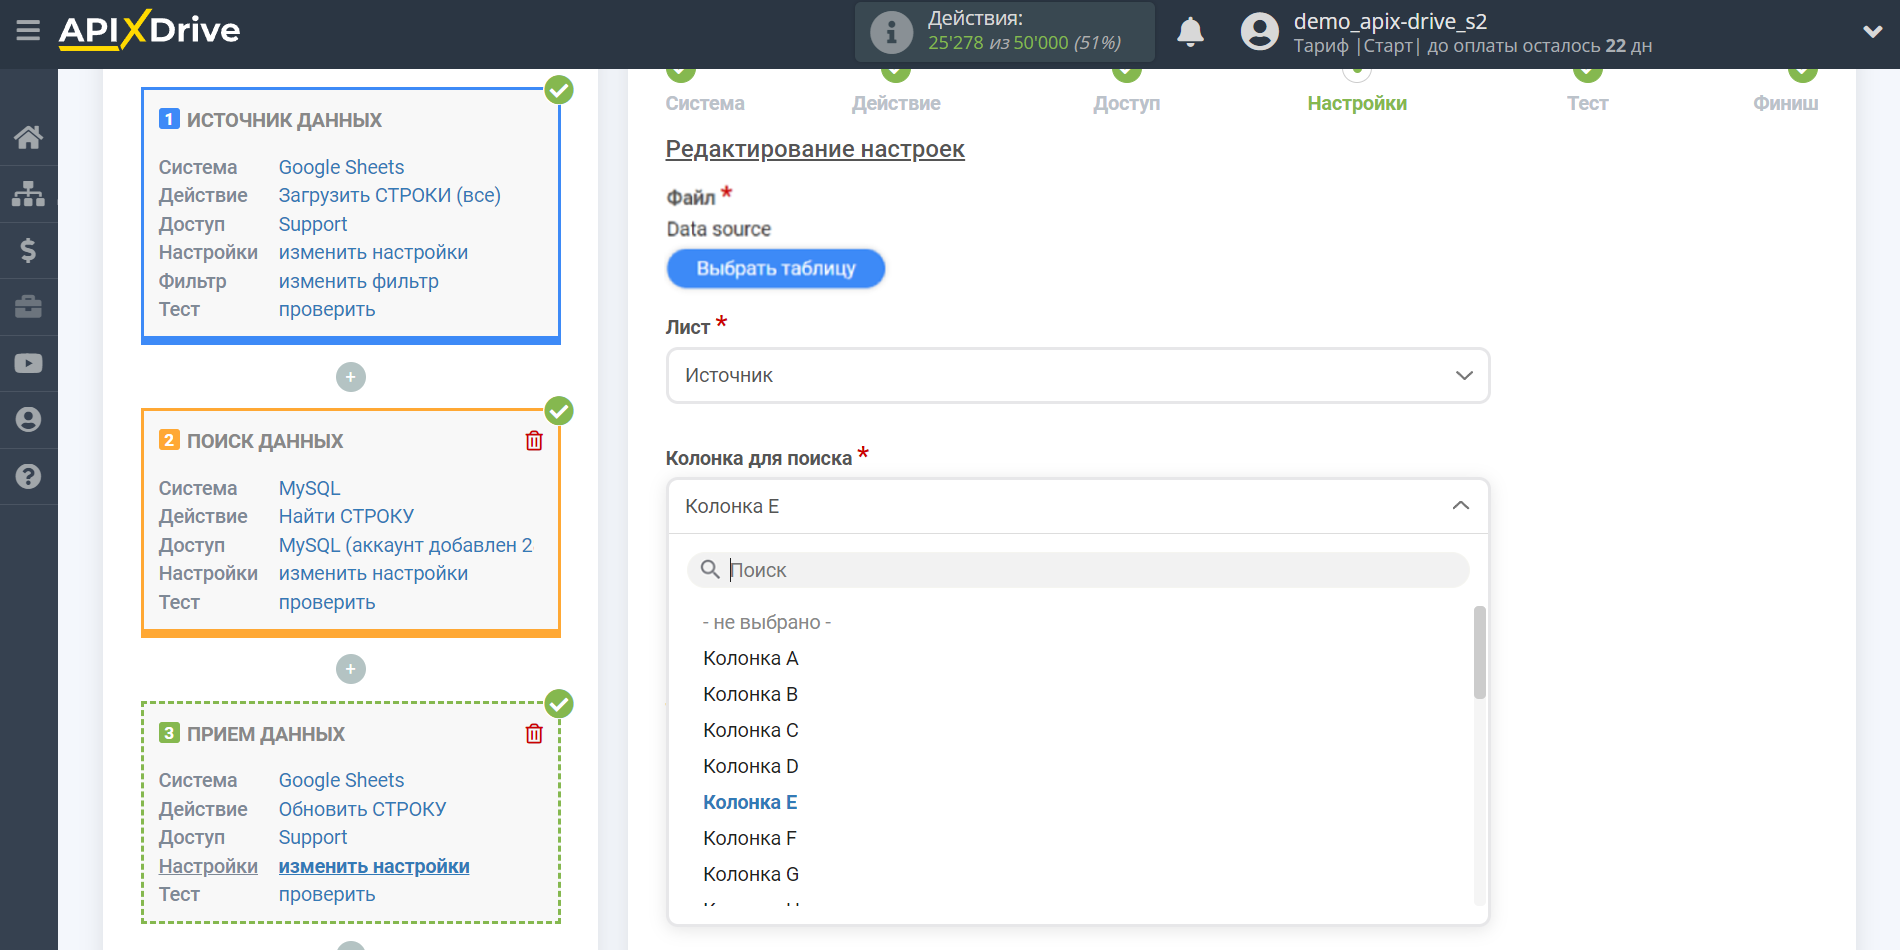
Task: Open the Лист dropdown showing Источник
Action: point(1078,376)
